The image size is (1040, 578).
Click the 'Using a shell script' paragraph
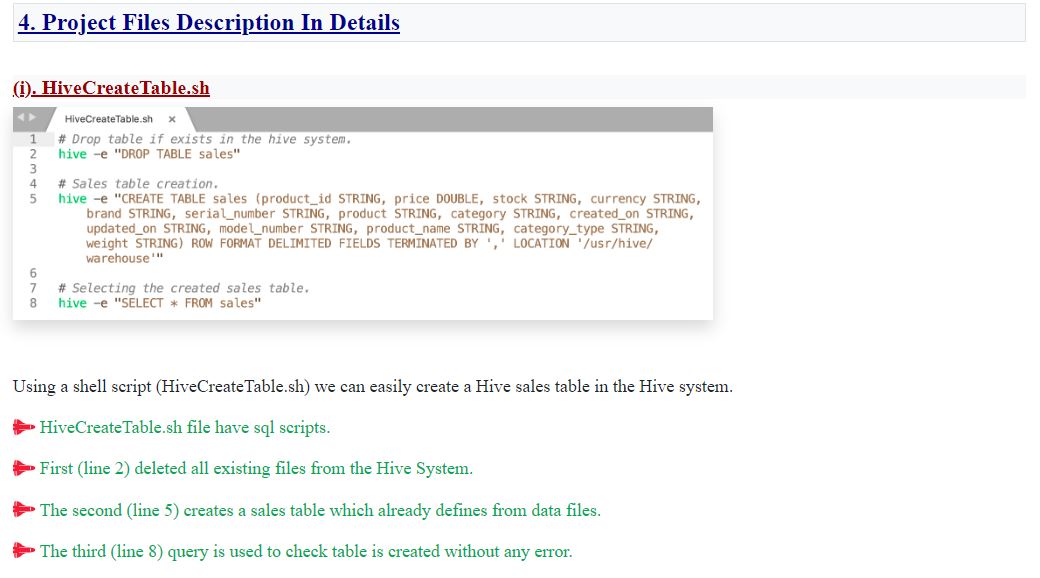tap(372, 387)
